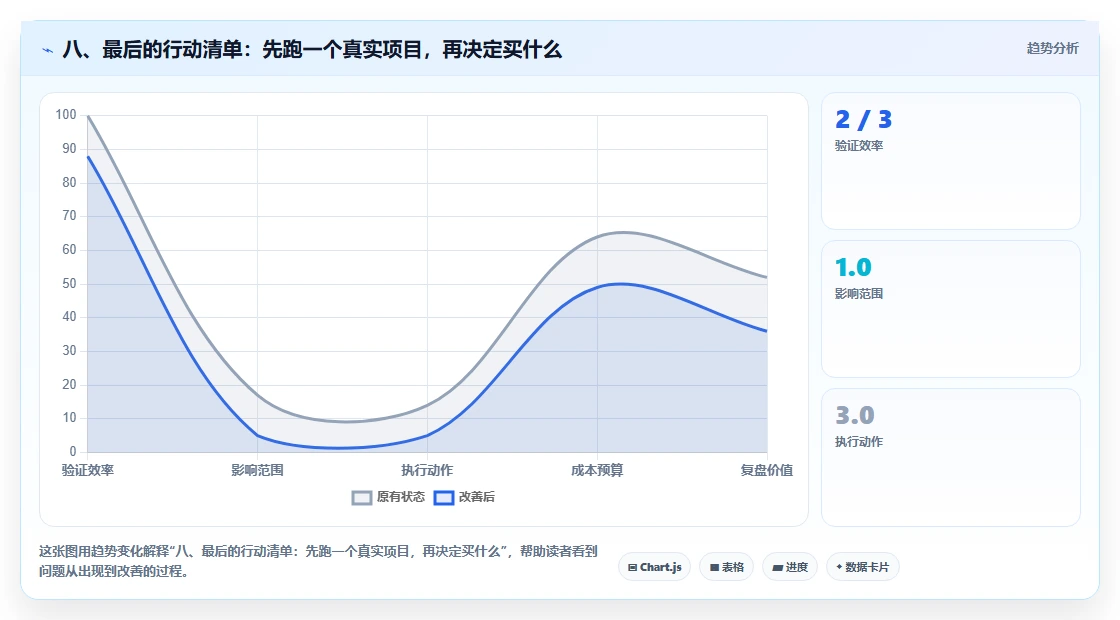Click the chart description paragraph below the chart
This screenshot has height=620, width=1120.
click(x=318, y=561)
